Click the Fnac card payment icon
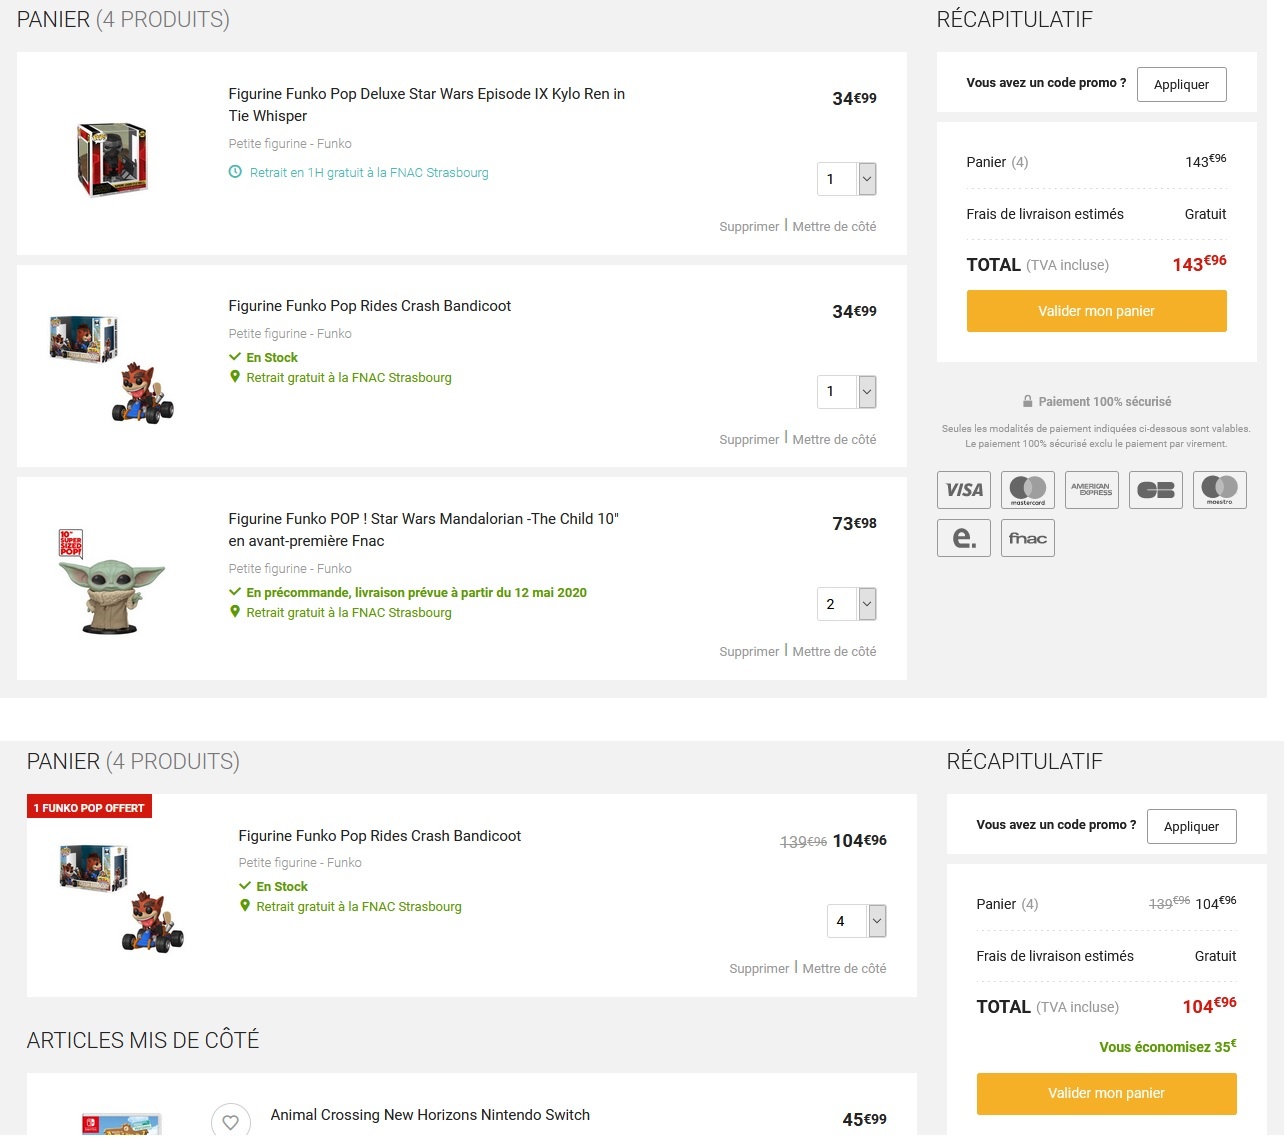 [1027, 538]
